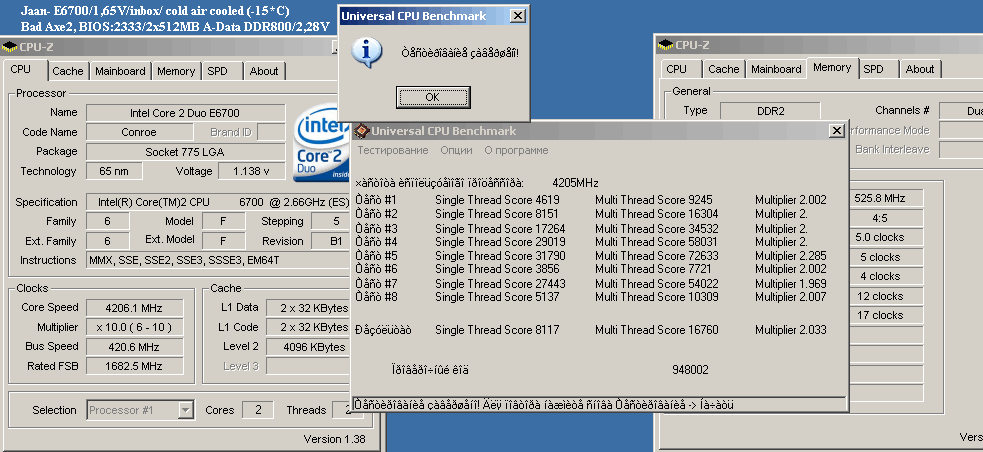Screen dimensions: 983x452
Task: Close the Universal CPU Benchmark message dialog
Action: [517, 16]
